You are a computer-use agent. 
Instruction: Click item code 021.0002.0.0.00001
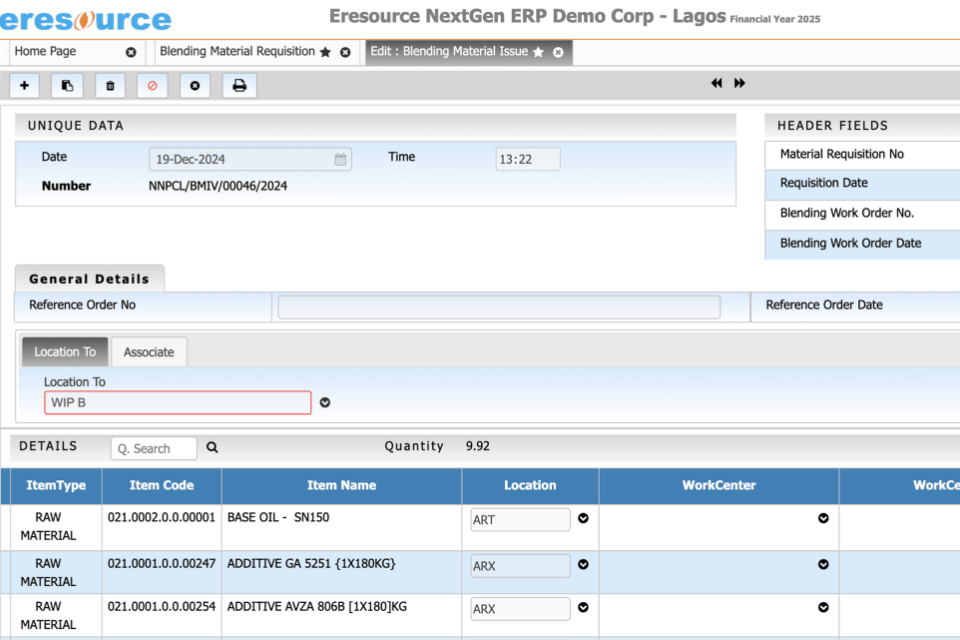click(x=162, y=518)
